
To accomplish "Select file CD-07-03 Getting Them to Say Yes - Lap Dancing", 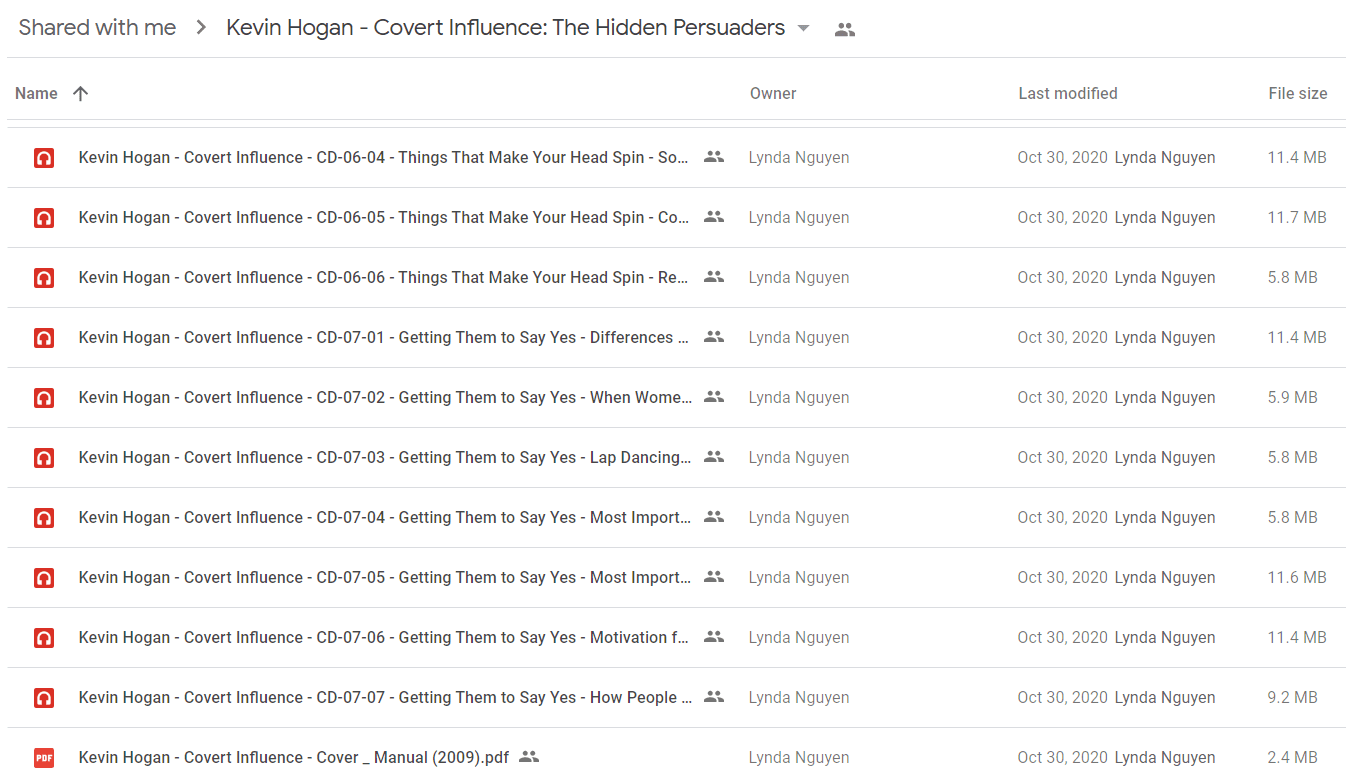I will [x=385, y=457].
